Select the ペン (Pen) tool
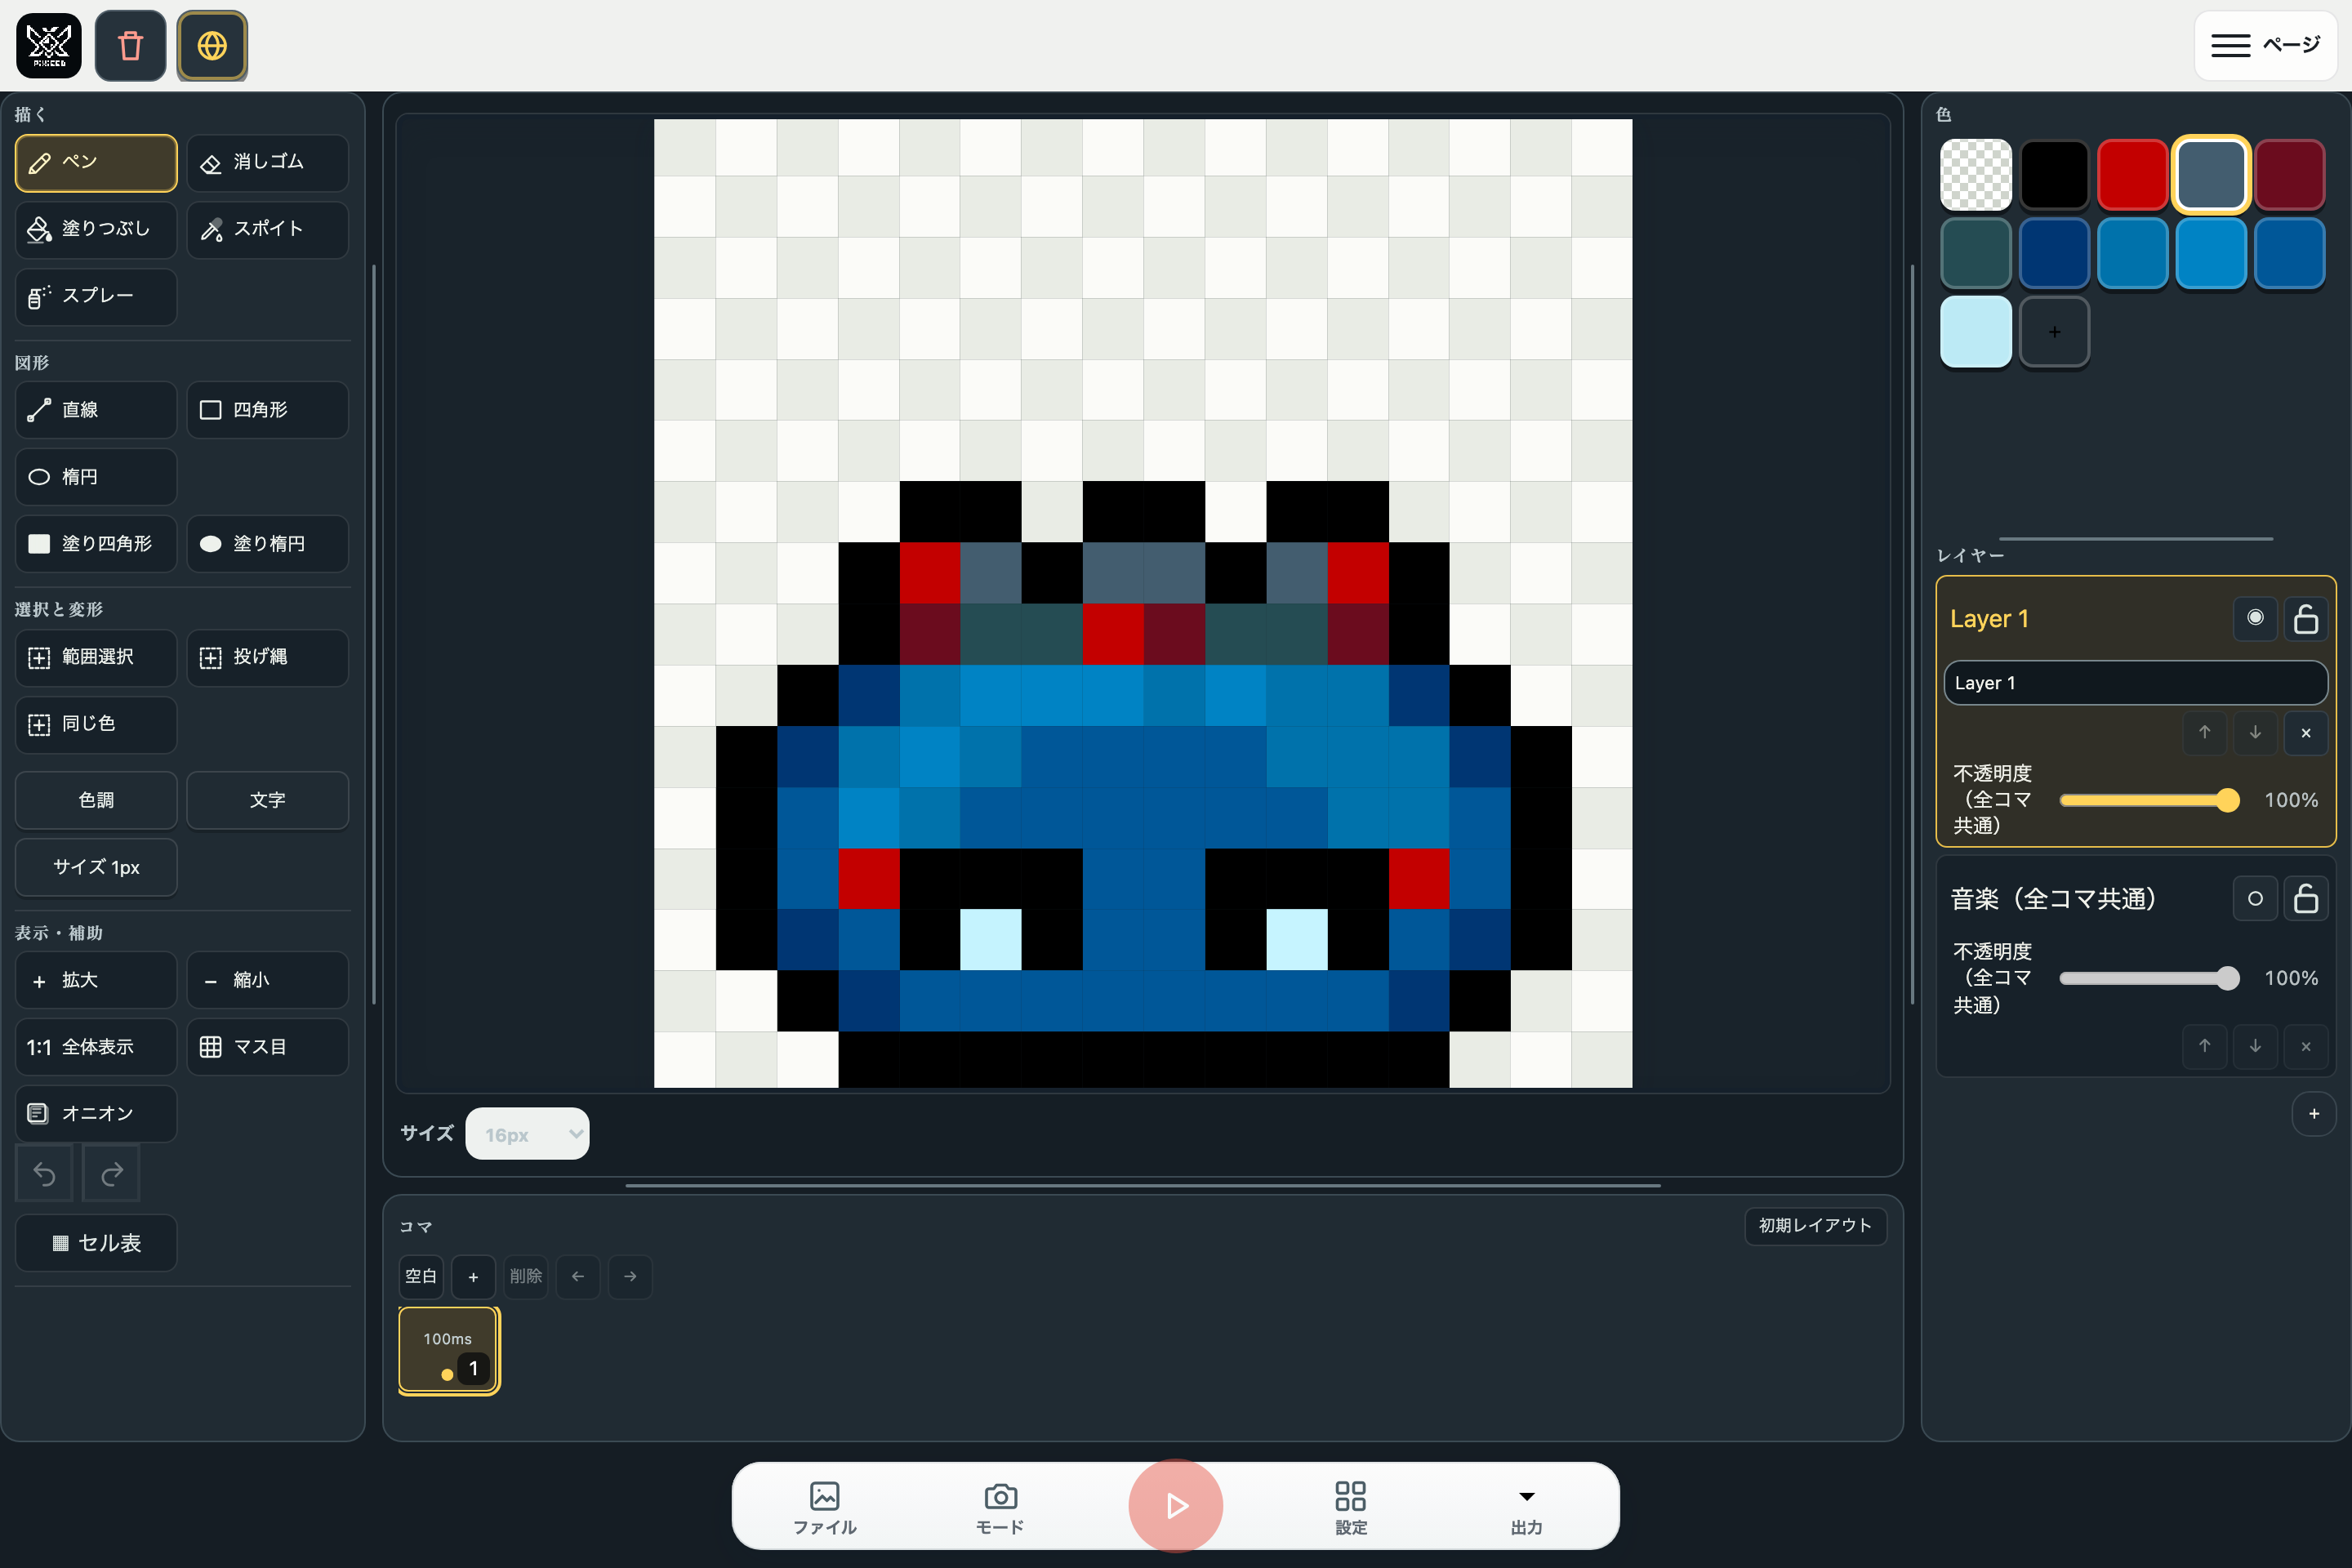Viewport: 2352px width, 1568px height. (x=96, y=162)
